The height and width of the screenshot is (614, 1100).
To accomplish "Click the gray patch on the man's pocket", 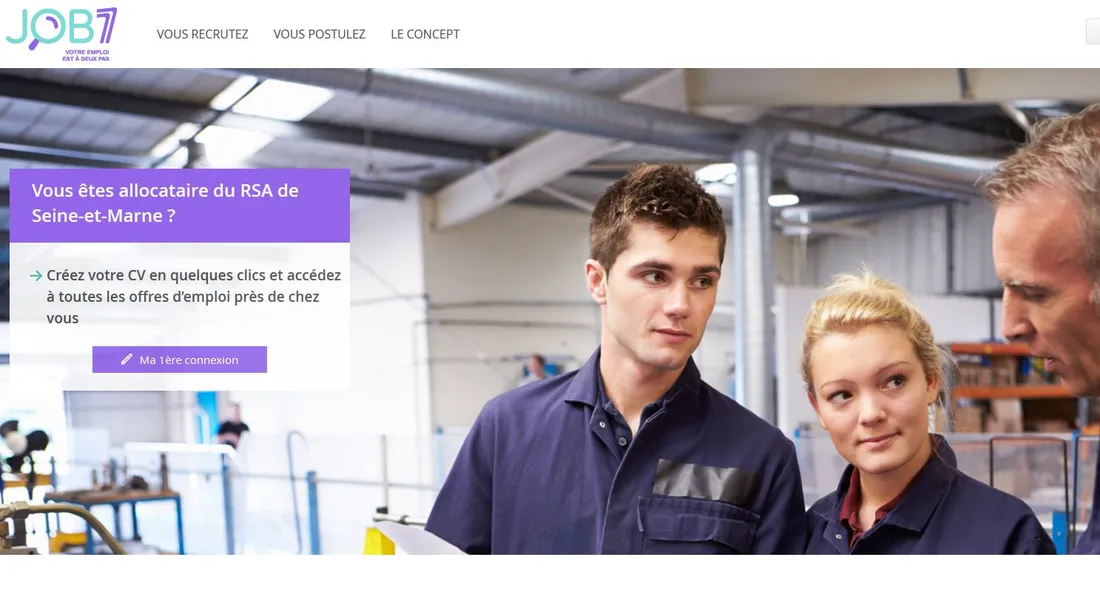I will pos(706,481).
